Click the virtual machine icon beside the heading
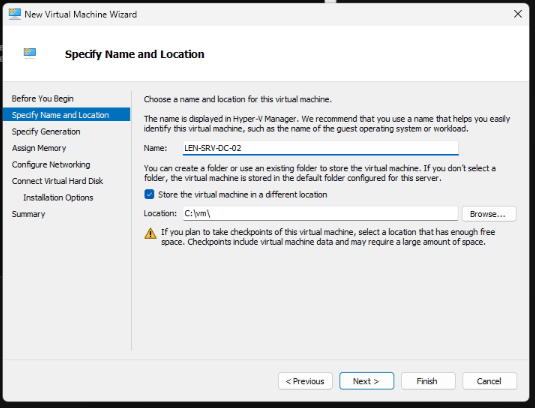The height and width of the screenshot is (408, 535). (x=30, y=53)
